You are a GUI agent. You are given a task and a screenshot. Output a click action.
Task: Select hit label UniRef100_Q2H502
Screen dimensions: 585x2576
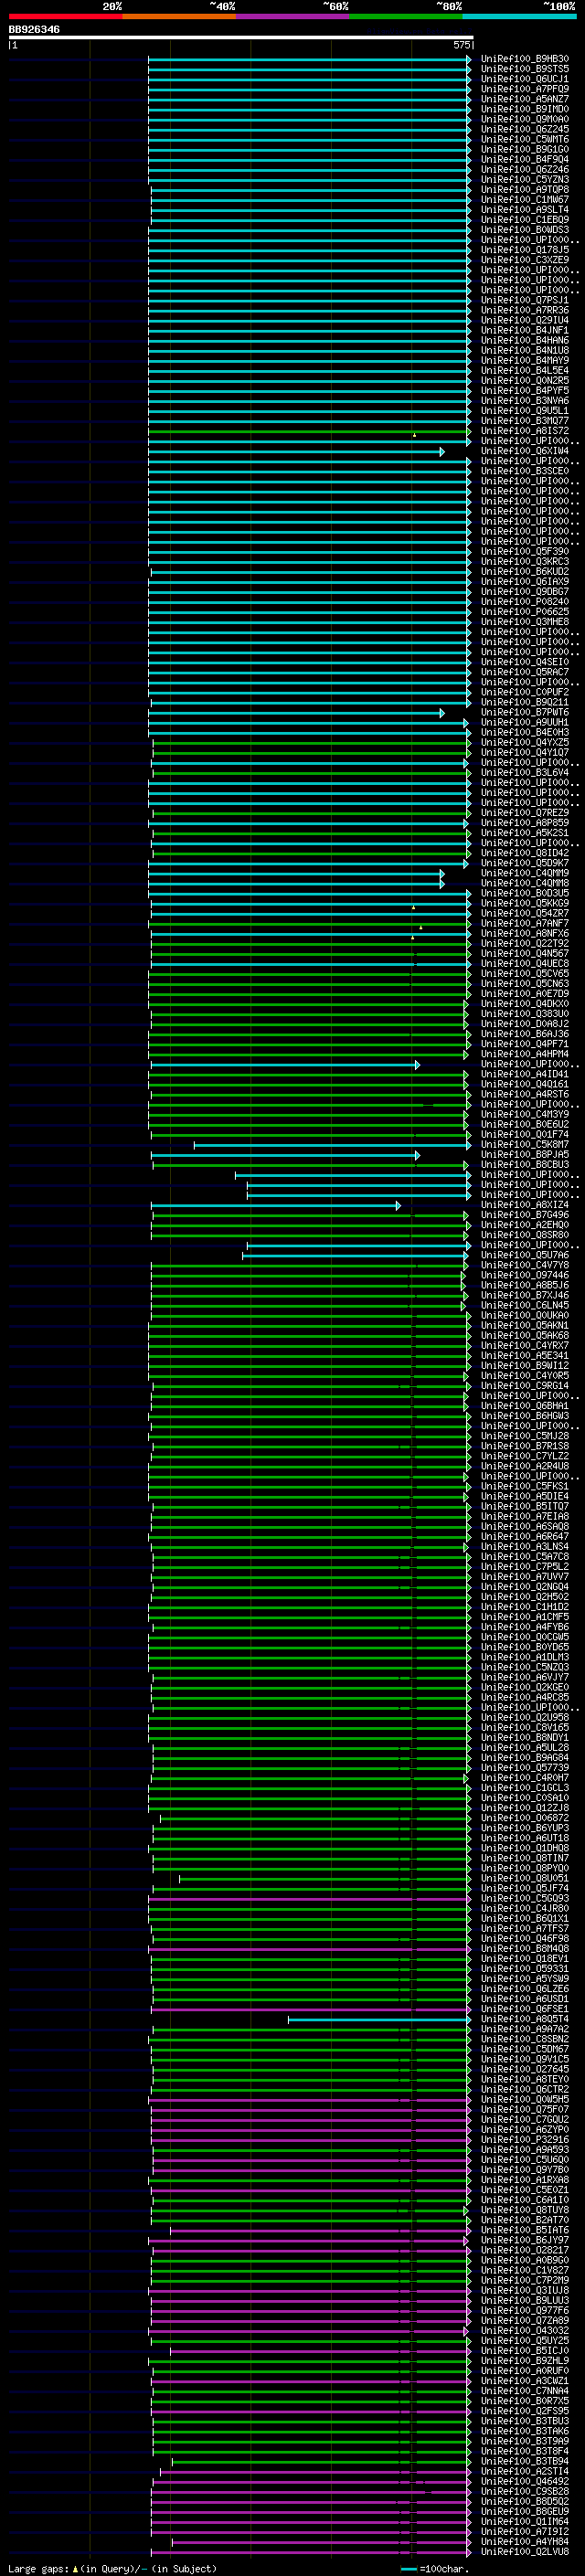pyautogui.click(x=525, y=1597)
